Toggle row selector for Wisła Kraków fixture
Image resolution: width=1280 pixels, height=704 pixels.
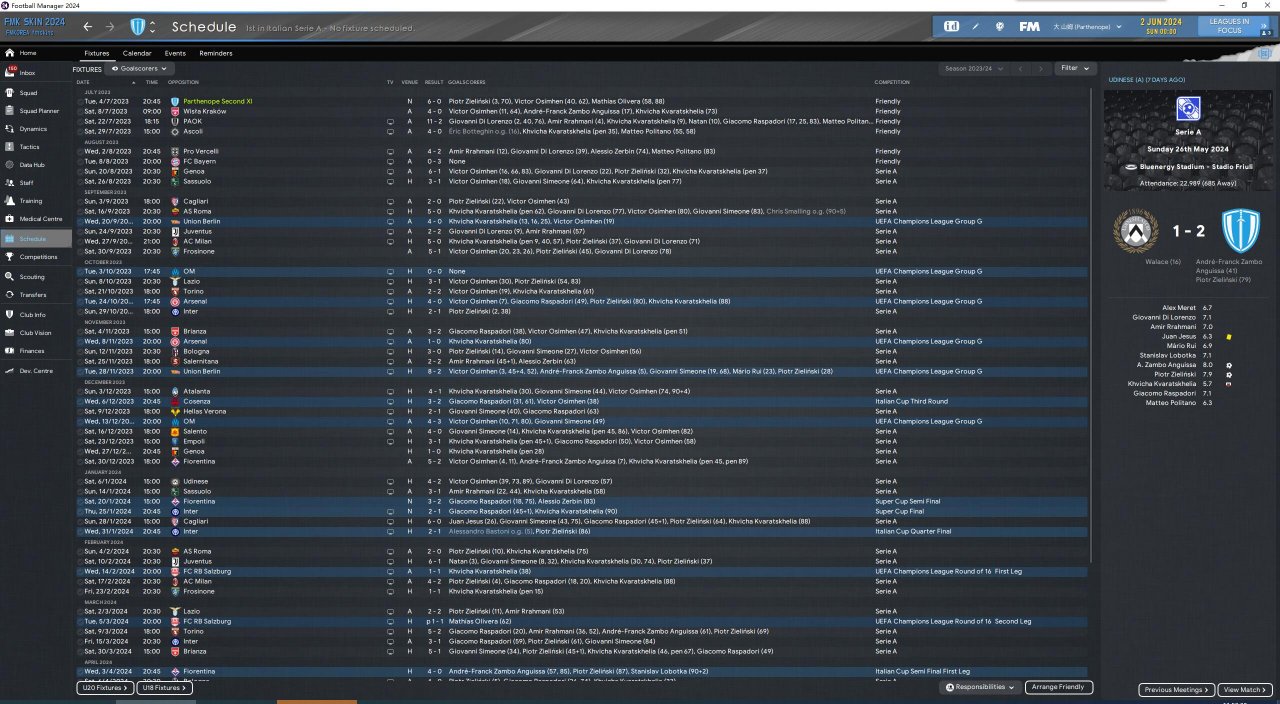tap(80, 111)
